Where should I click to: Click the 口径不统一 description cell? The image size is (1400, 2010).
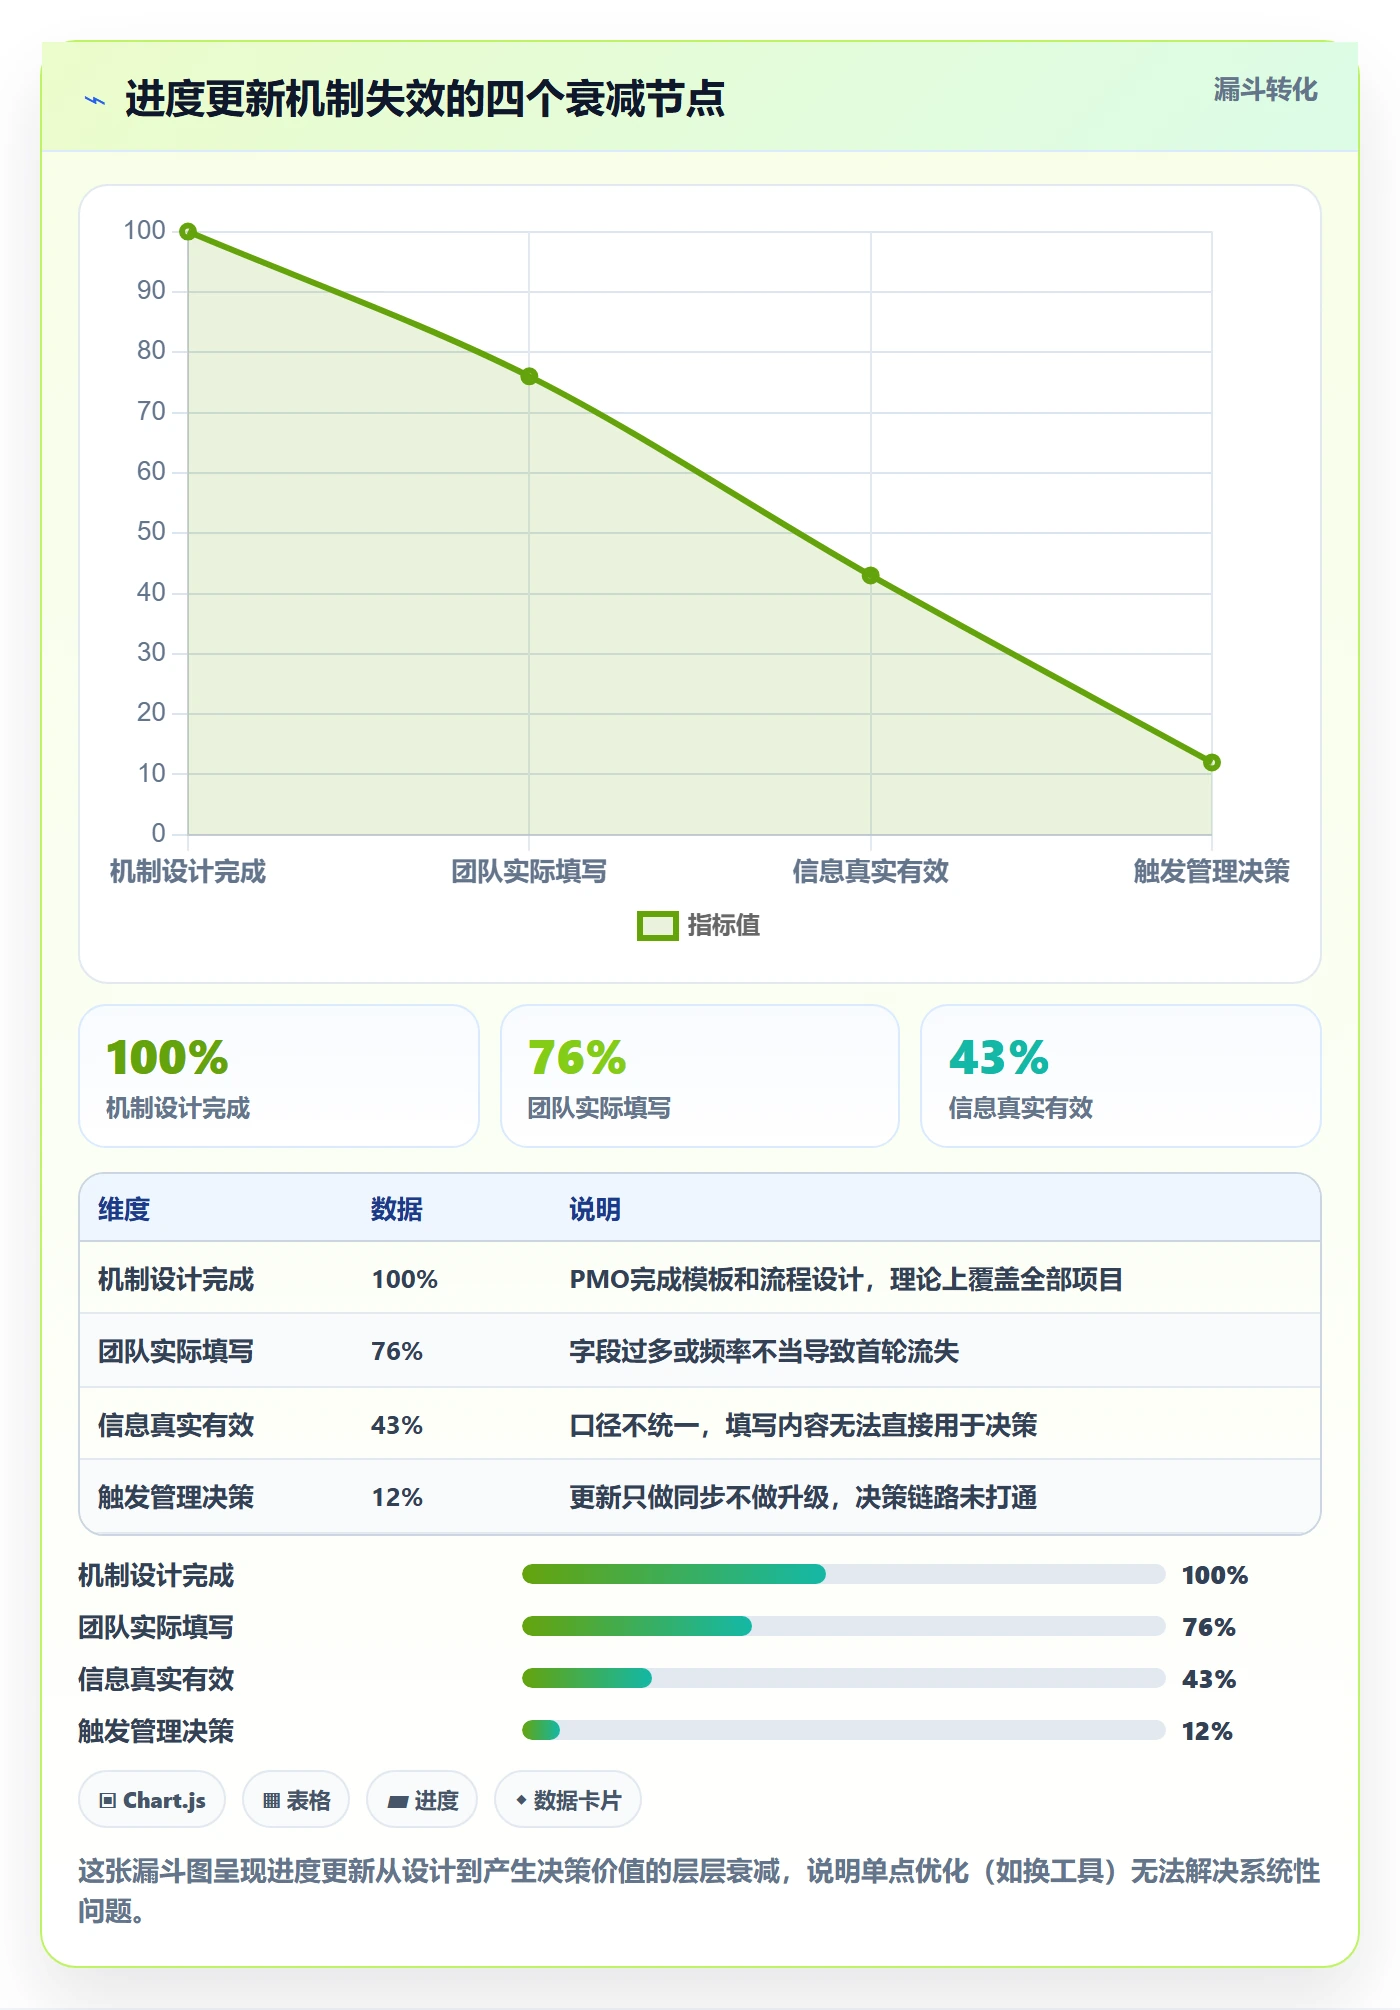803,1425
